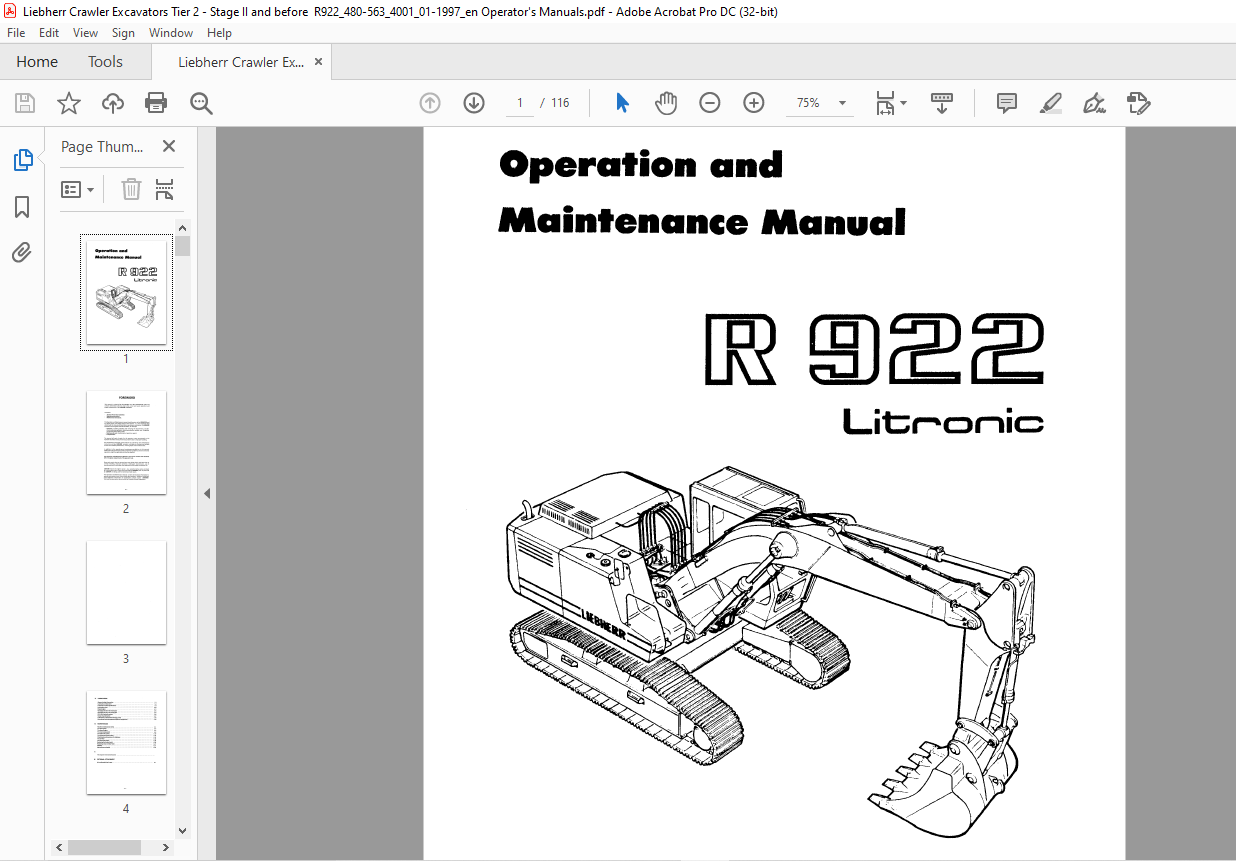Click thumbnails panel scroll up arrow
1236x861 pixels.
pos(182,227)
